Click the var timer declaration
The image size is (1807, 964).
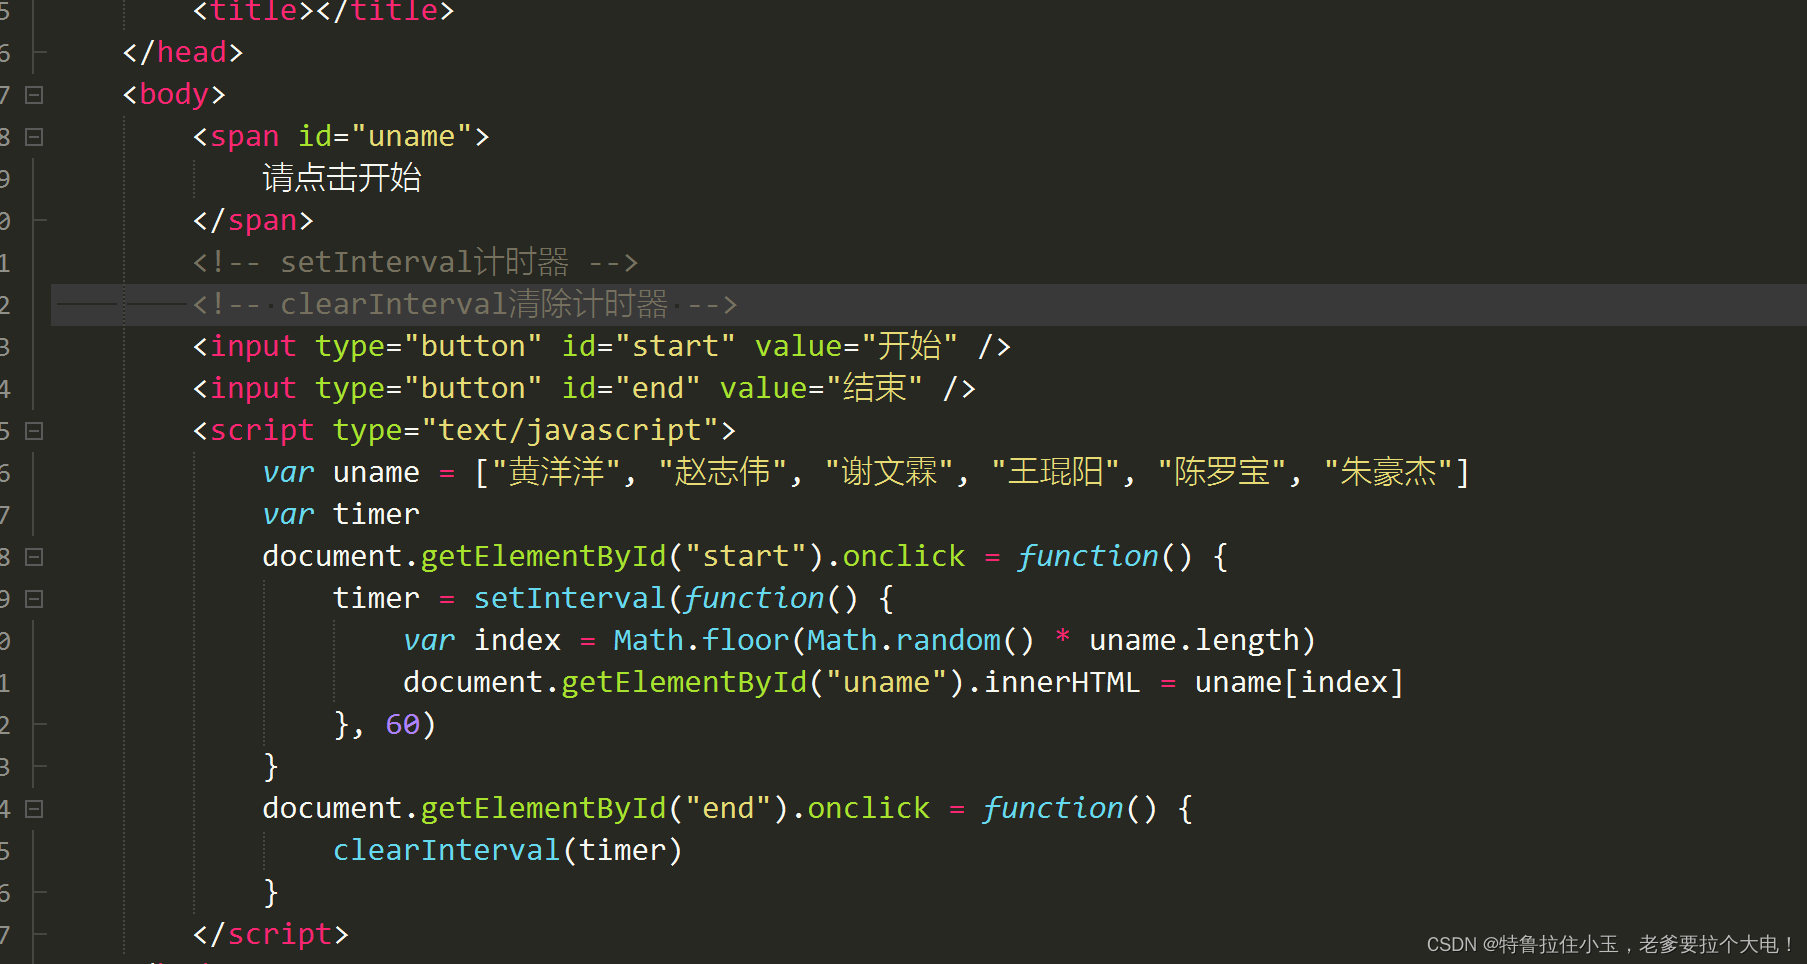point(340,513)
